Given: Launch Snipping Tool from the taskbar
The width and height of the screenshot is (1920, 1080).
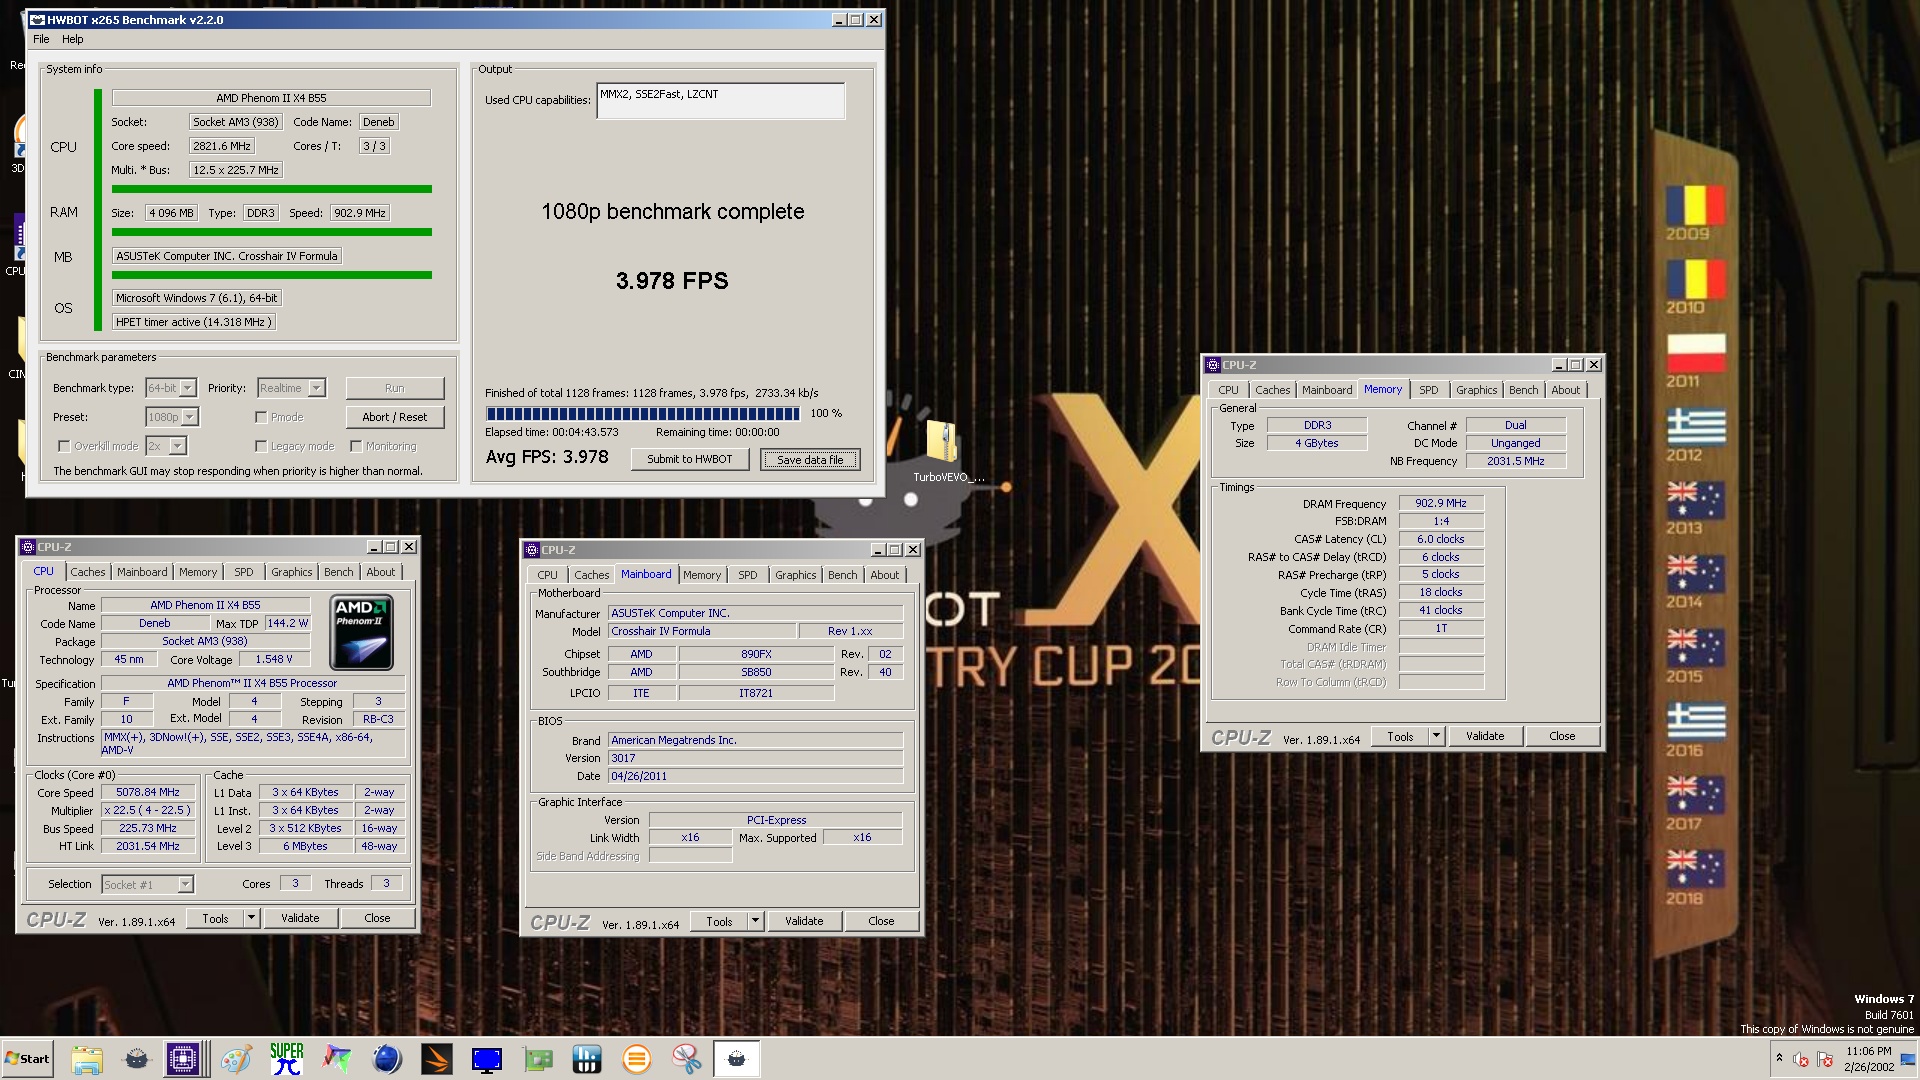Looking at the screenshot, I should 687,1059.
